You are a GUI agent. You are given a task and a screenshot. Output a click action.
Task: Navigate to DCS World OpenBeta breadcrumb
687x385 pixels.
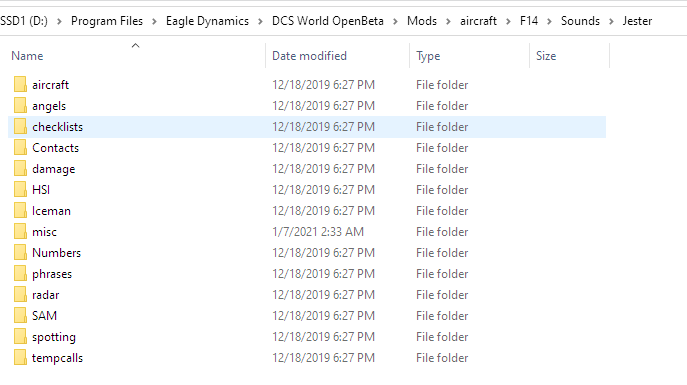pos(328,21)
